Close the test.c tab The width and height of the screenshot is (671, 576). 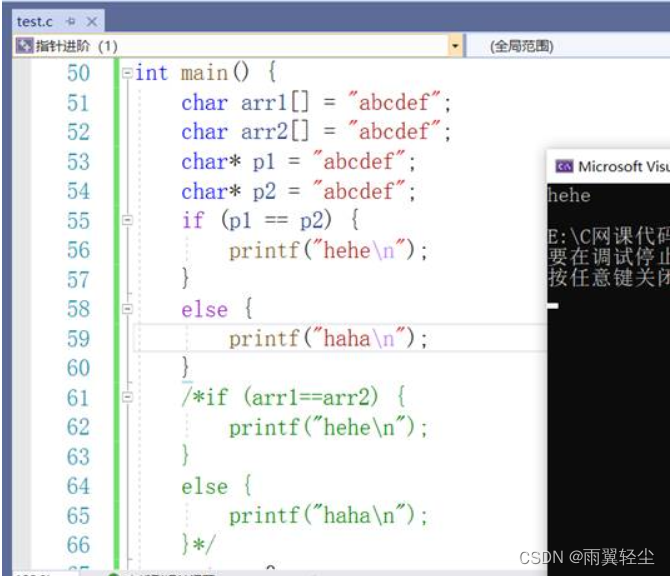92,21
